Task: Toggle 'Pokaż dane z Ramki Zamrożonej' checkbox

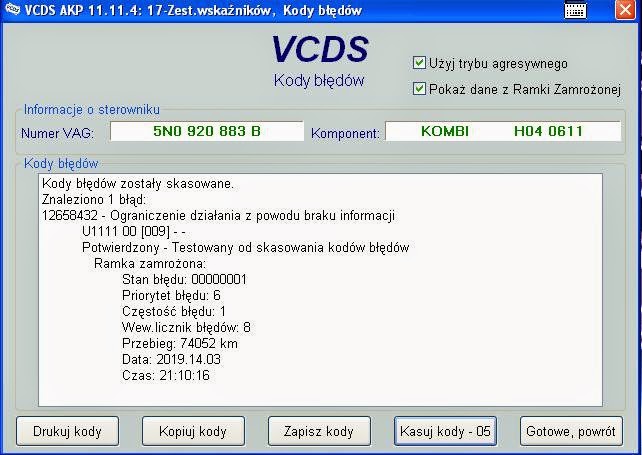Action: pyautogui.click(x=419, y=88)
